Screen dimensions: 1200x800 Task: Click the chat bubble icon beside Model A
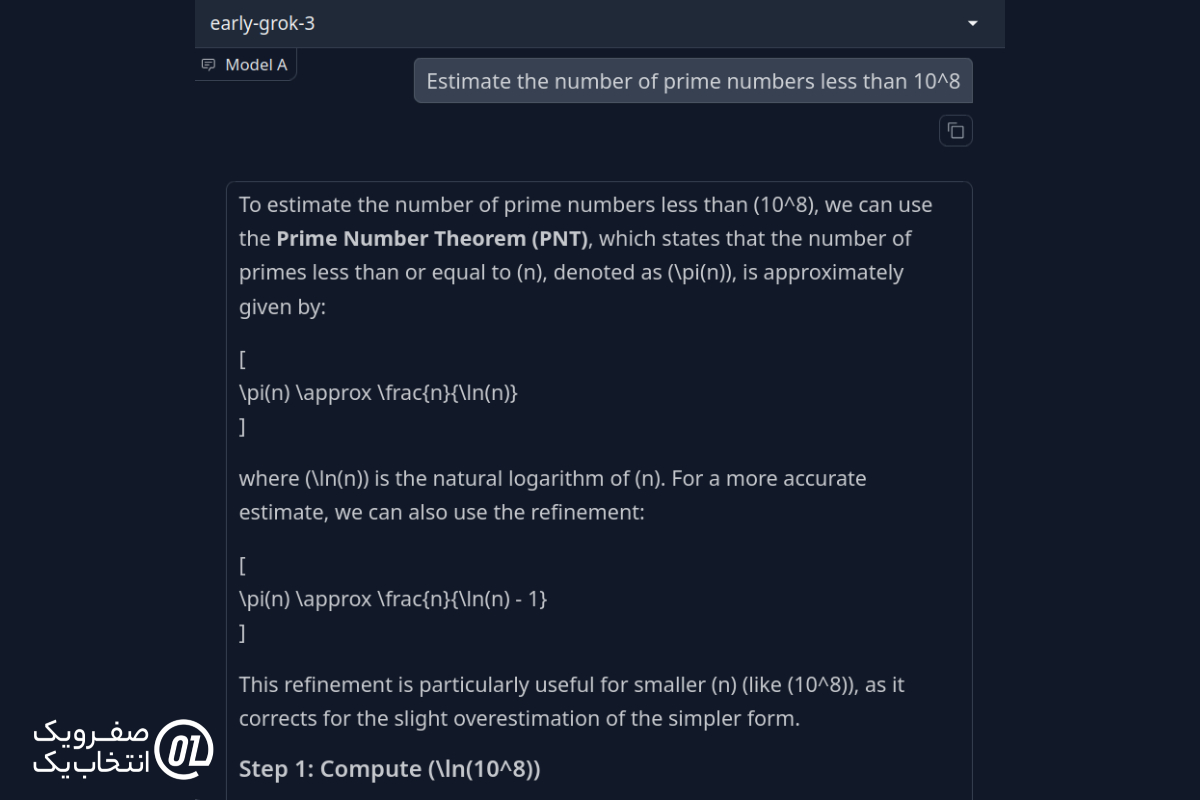[x=208, y=65]
